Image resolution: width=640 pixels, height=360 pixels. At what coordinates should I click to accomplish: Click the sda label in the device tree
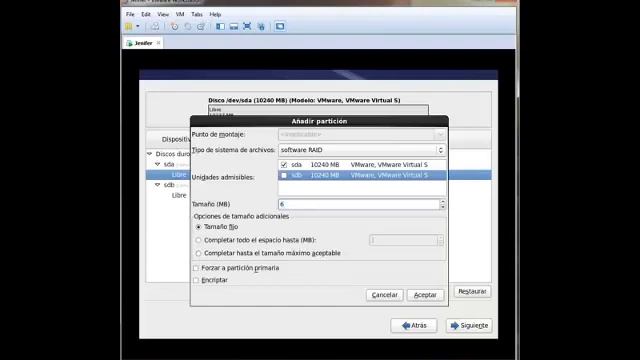(x=169, y=164)
